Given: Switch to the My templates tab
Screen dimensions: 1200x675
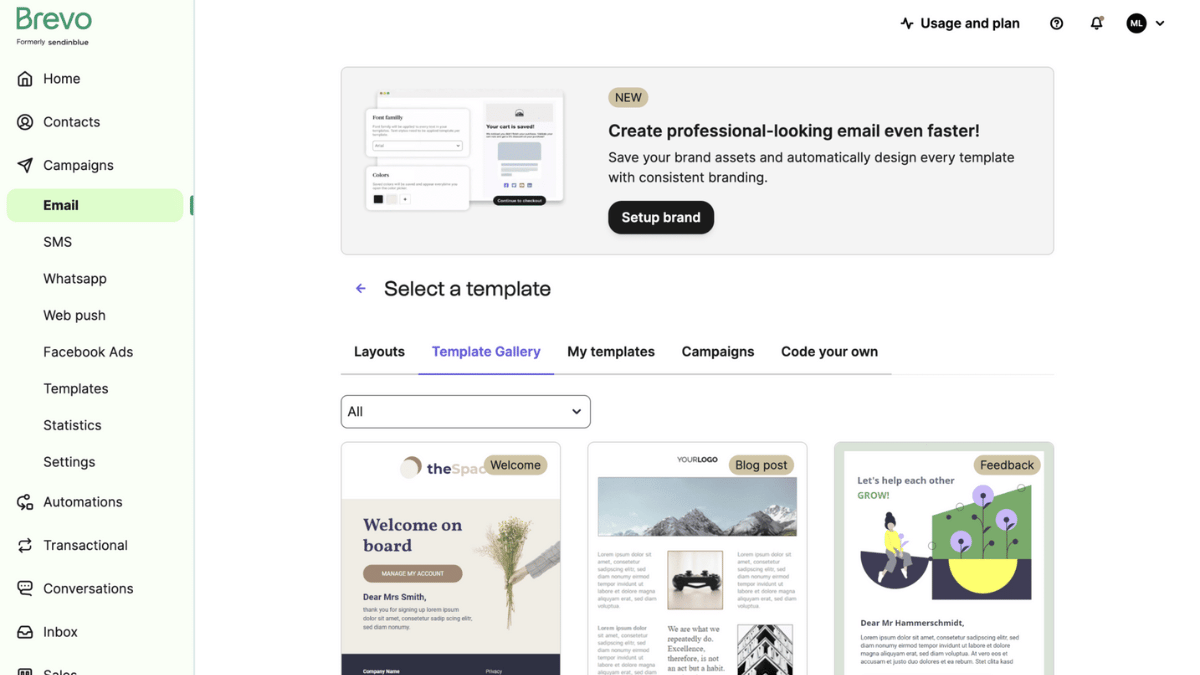Looking at the screenshot, I should click(611, 352).
